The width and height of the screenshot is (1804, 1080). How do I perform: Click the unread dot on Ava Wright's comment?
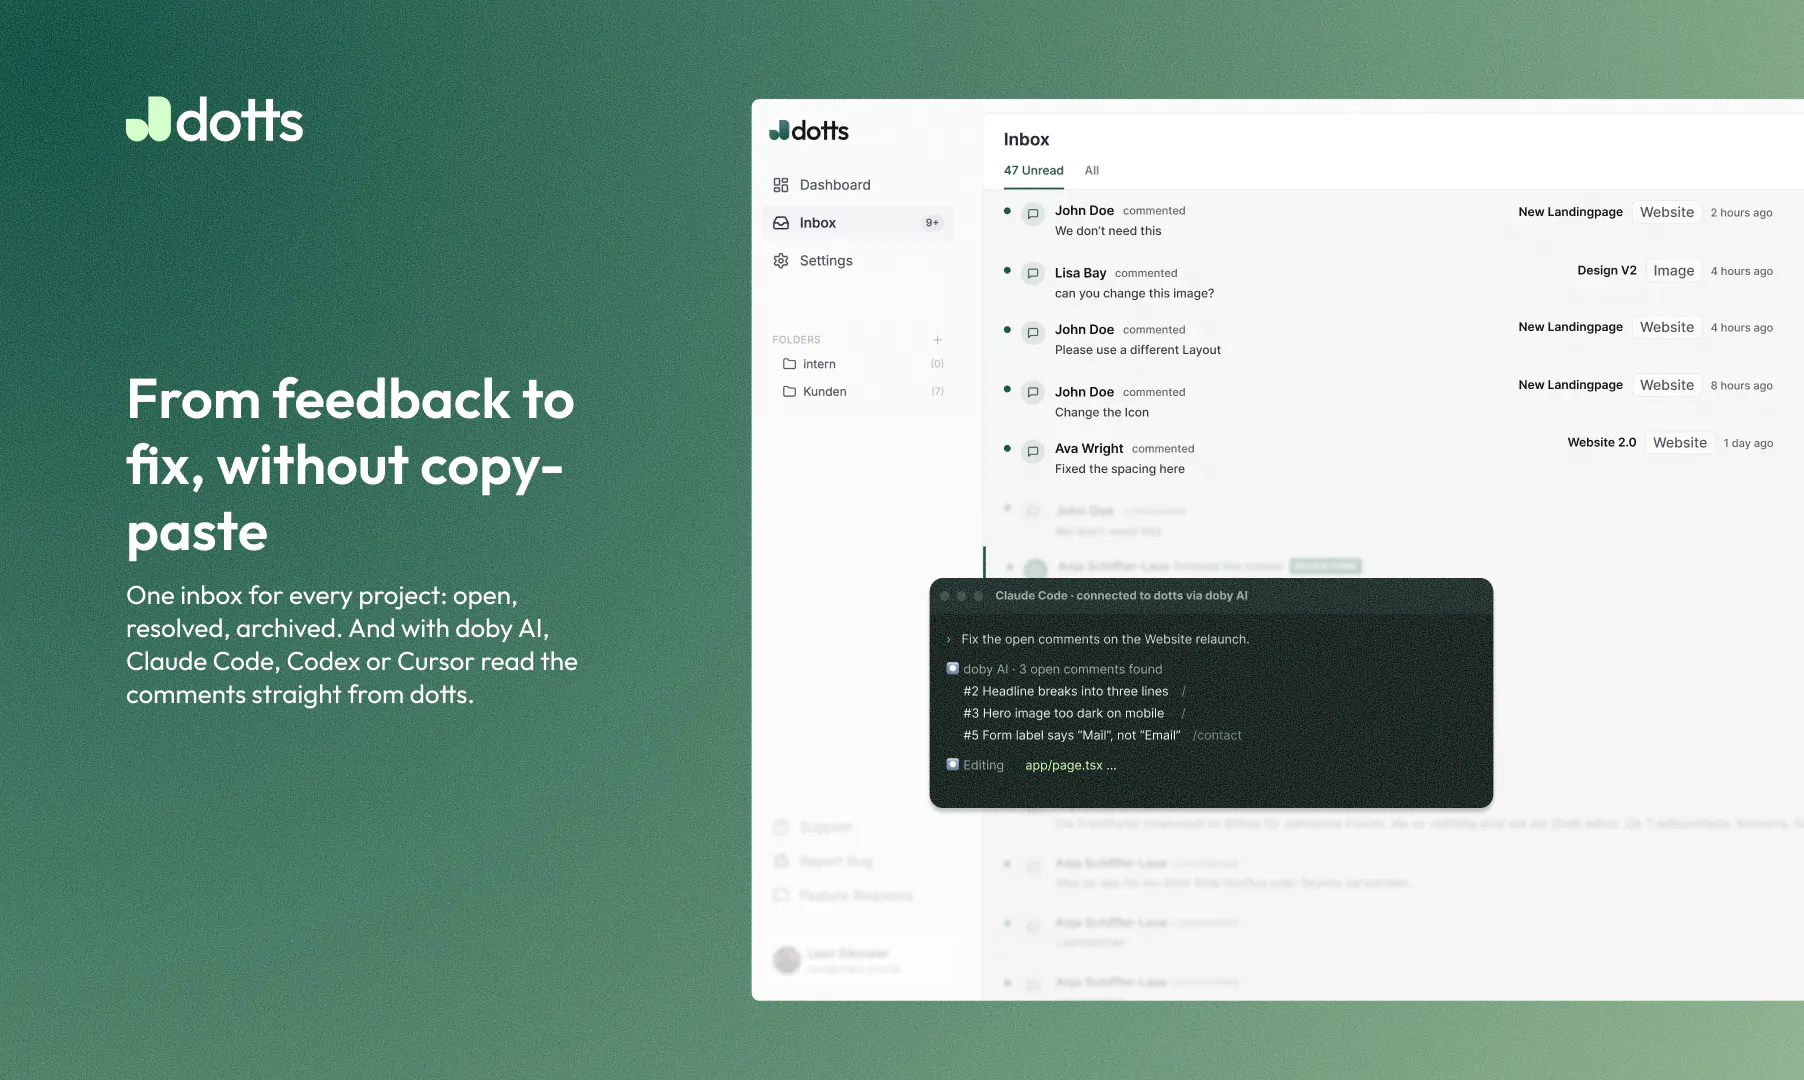(1007, 448)
